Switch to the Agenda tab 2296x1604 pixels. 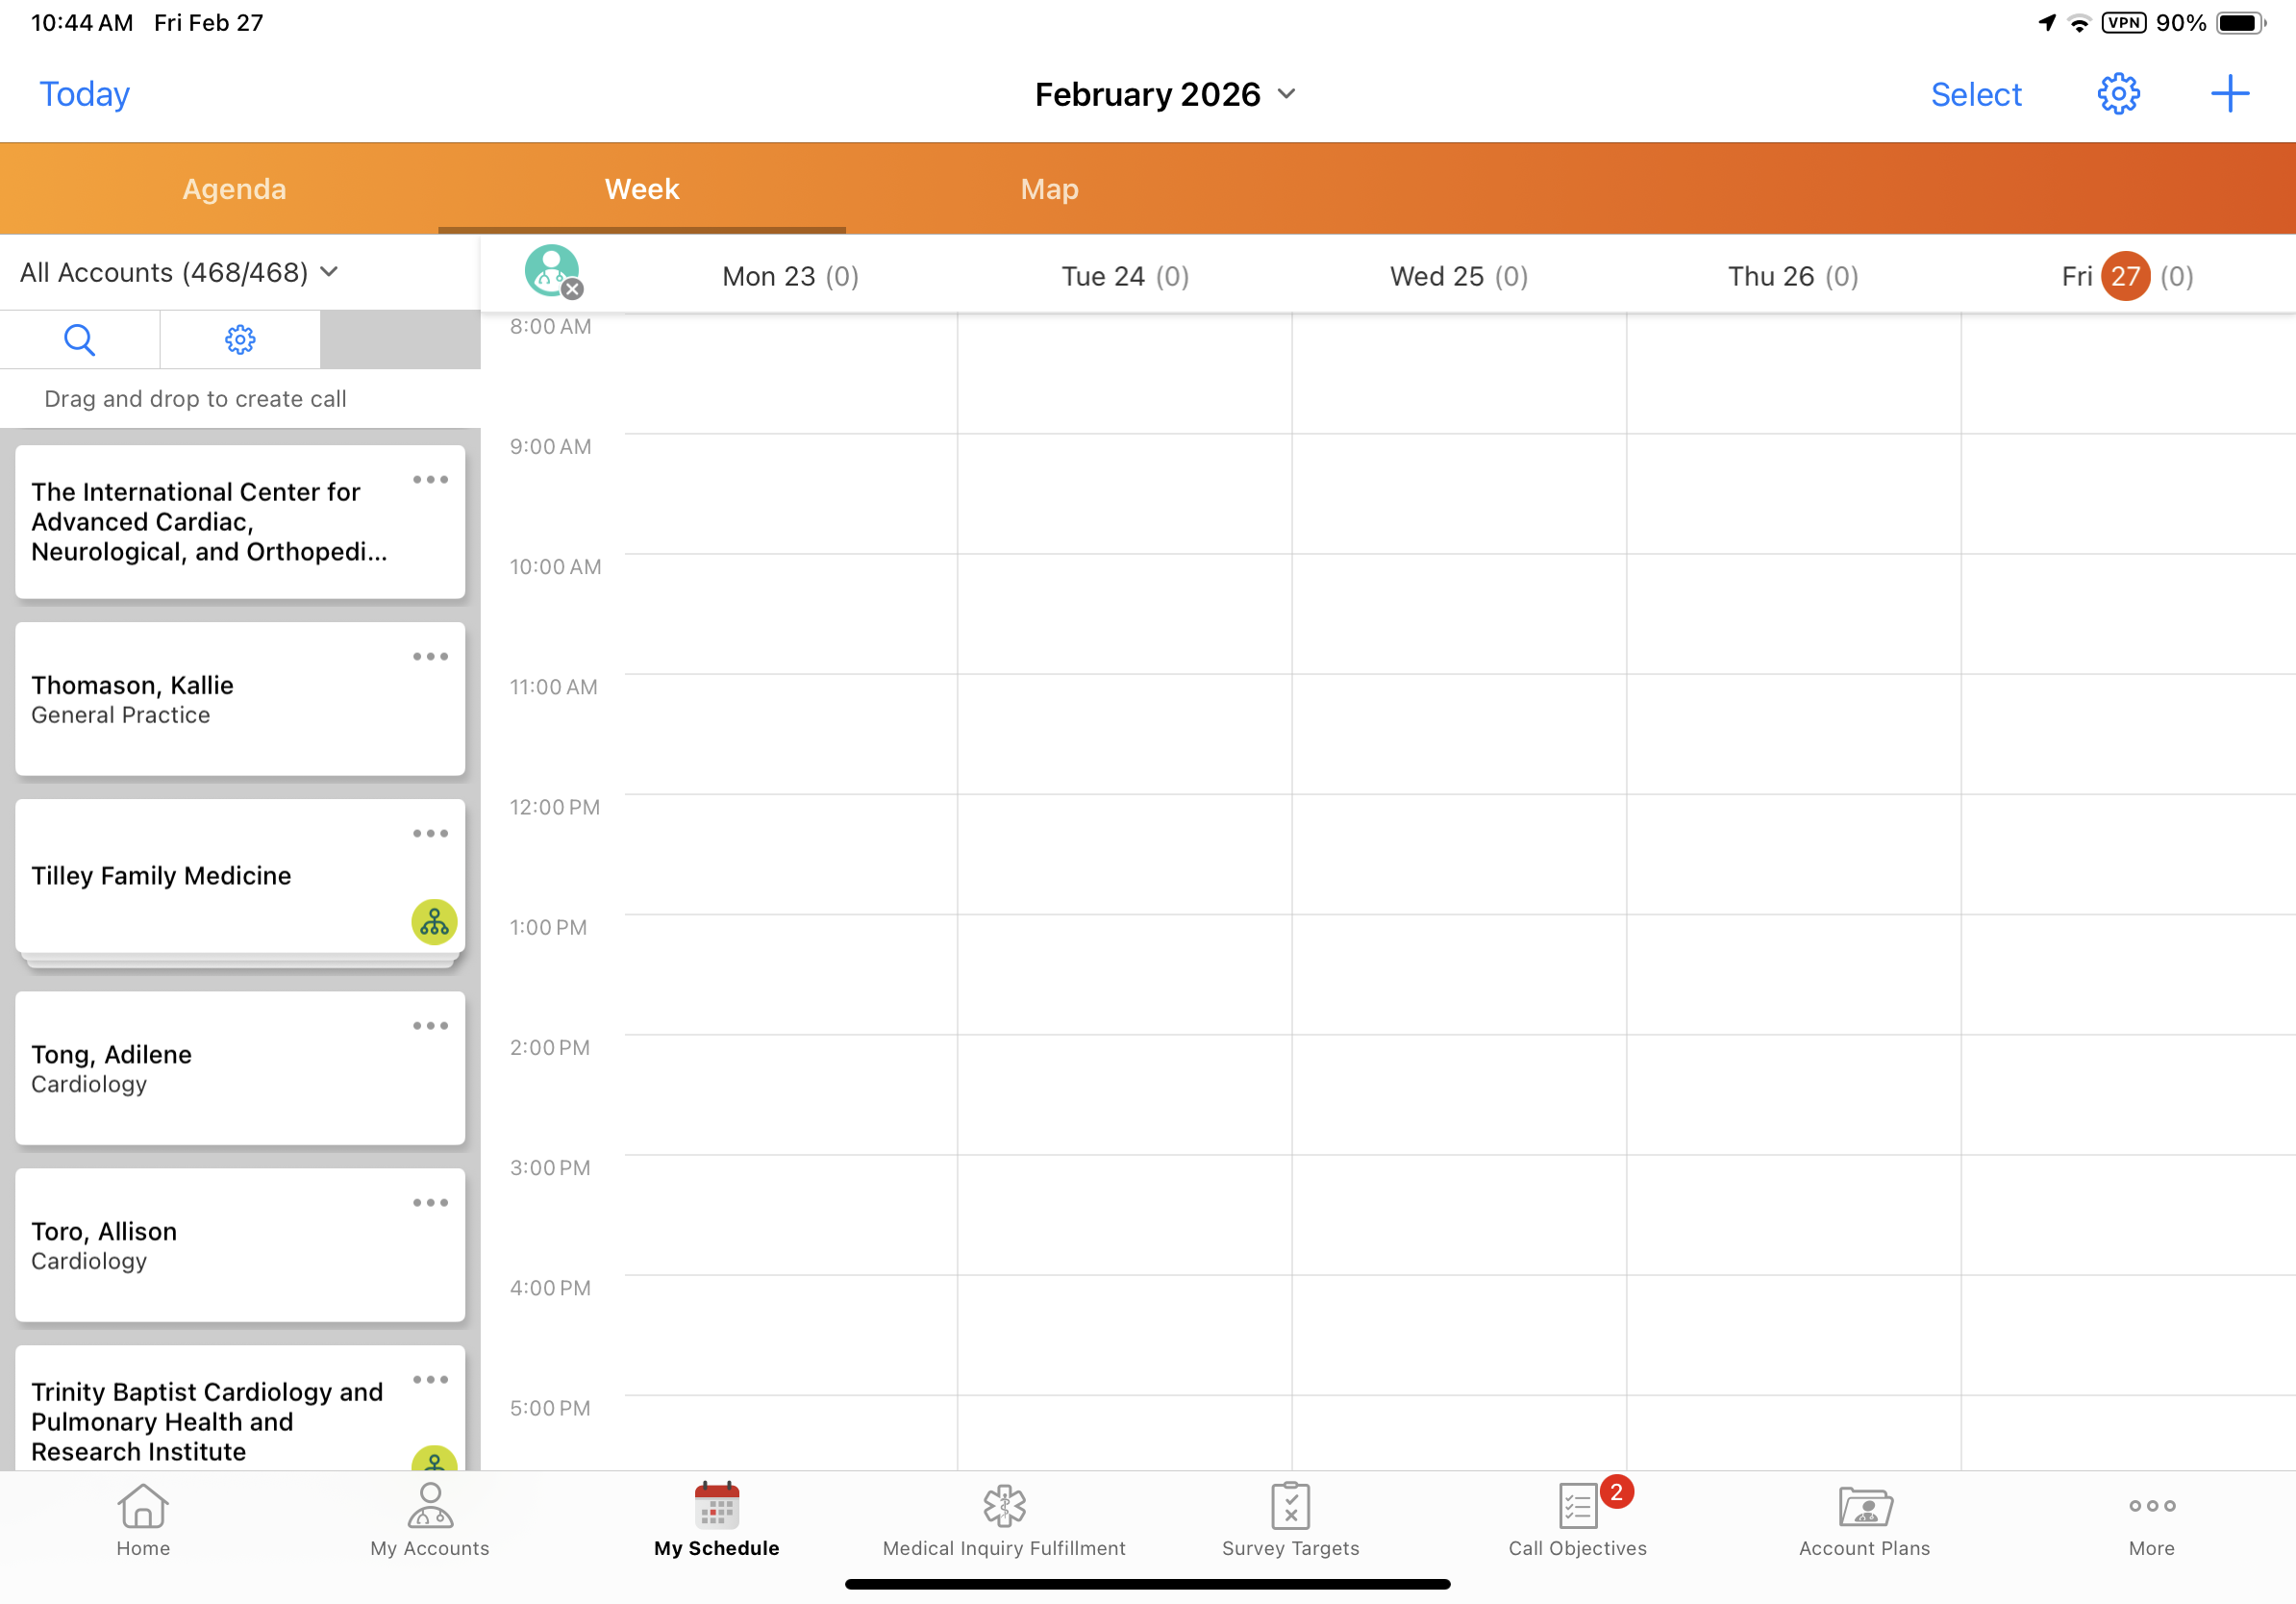tap(234, 189)
